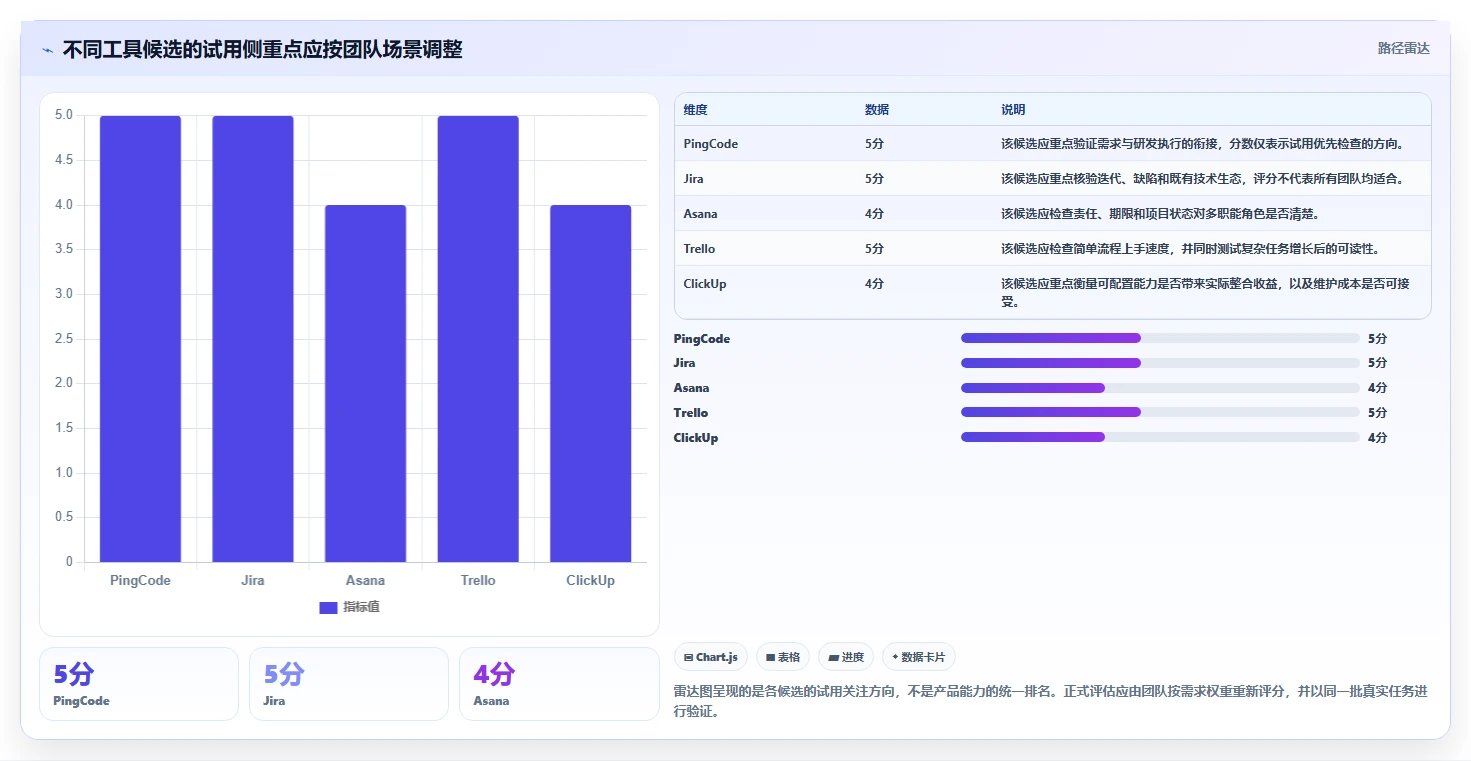Screen dimensions: 1471x761
Task: Click the ClickUp x-axis label below the chart
Action: coord(590,580)
